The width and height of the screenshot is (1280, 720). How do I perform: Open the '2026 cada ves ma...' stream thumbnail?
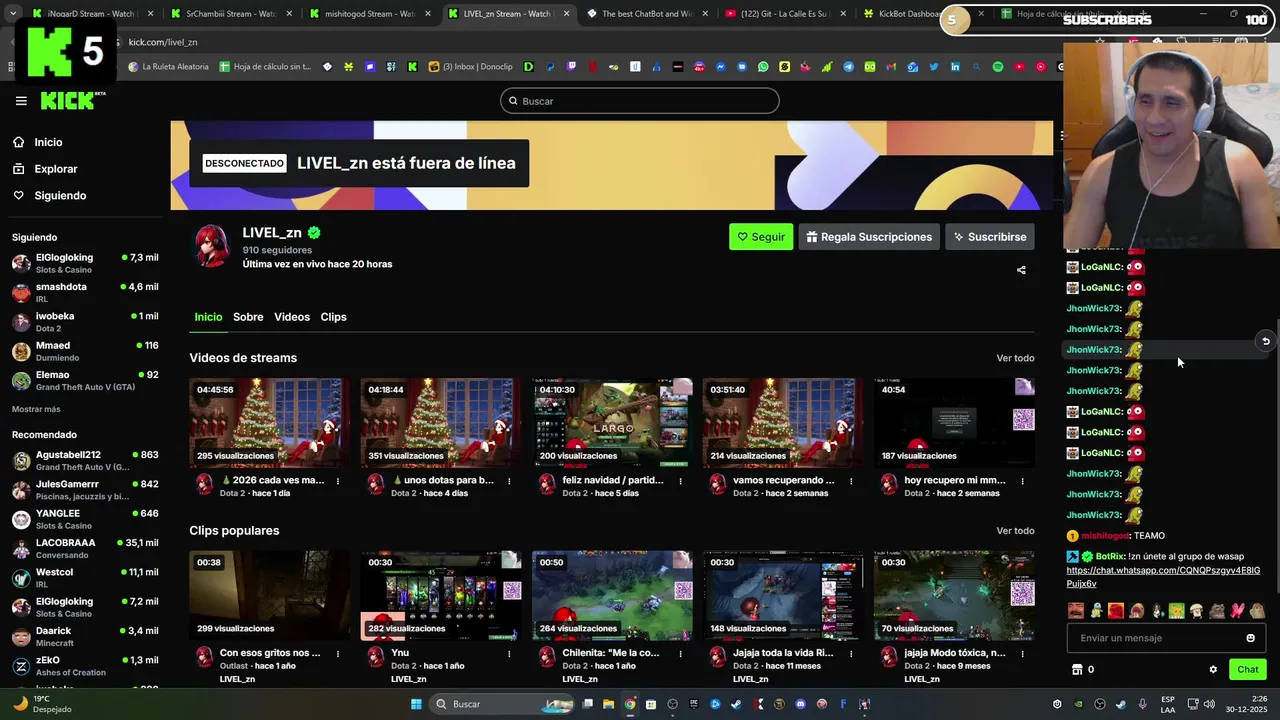coord(270,423)
